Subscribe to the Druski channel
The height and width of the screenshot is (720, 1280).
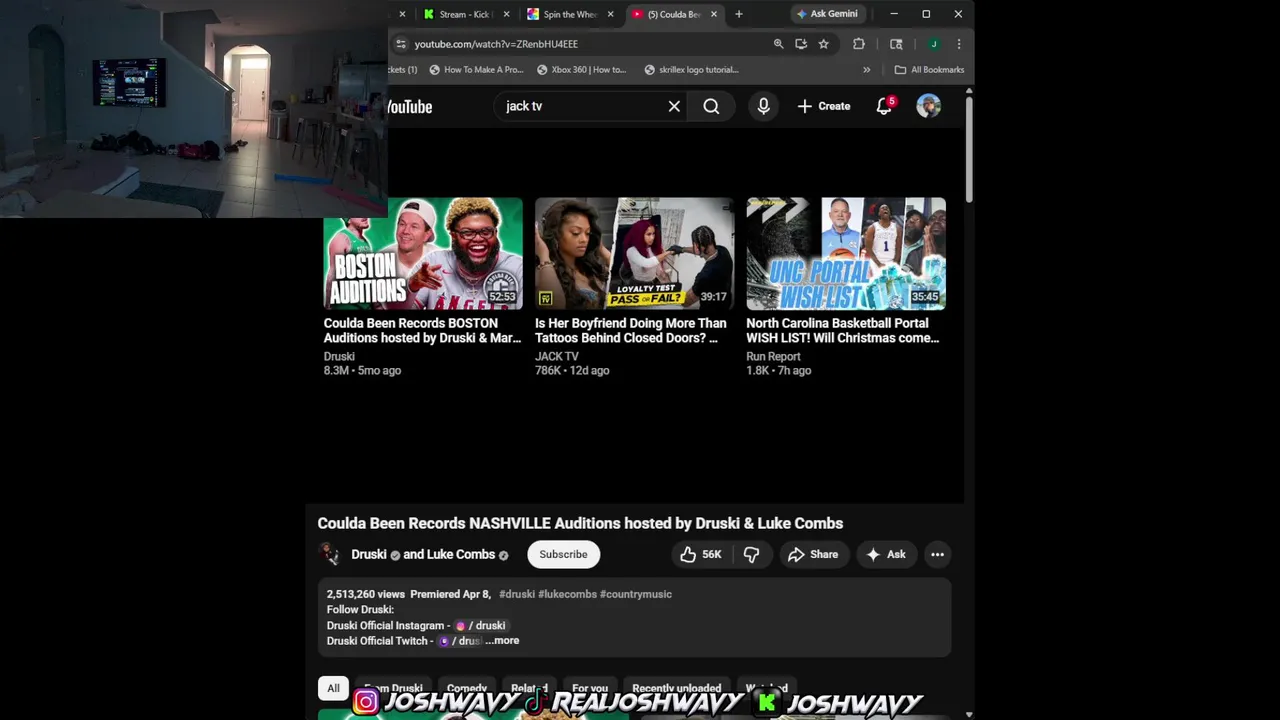[x=563, y=554]
